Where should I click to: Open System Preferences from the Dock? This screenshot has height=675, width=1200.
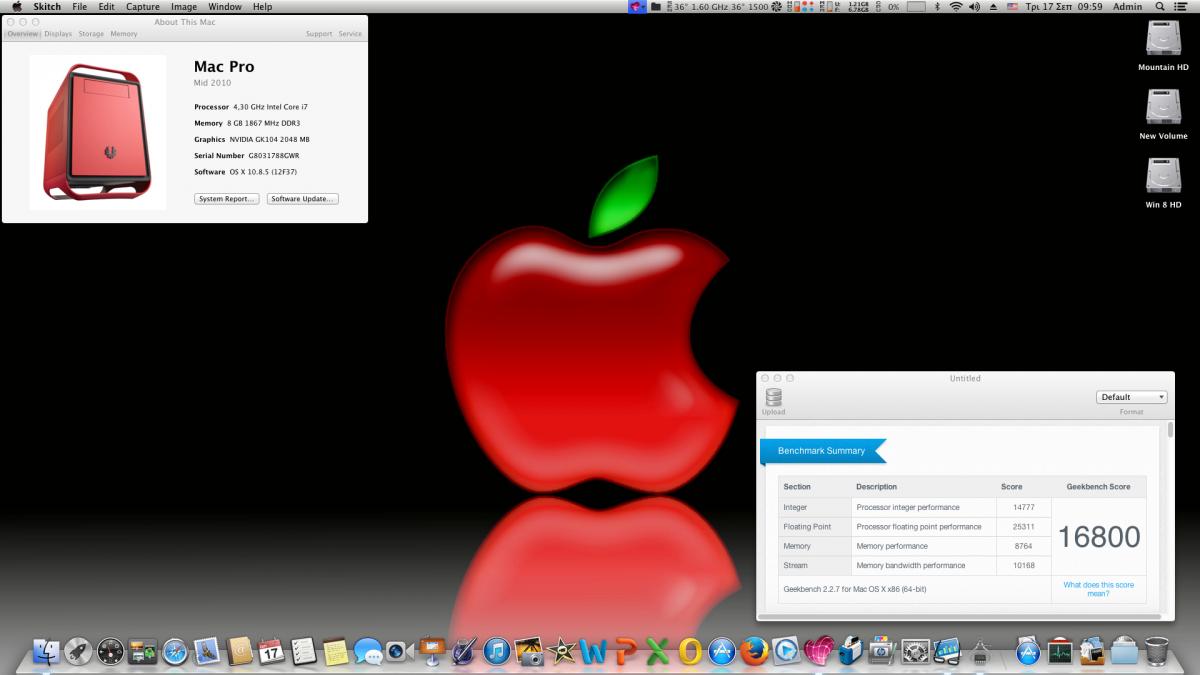point(915,652)
